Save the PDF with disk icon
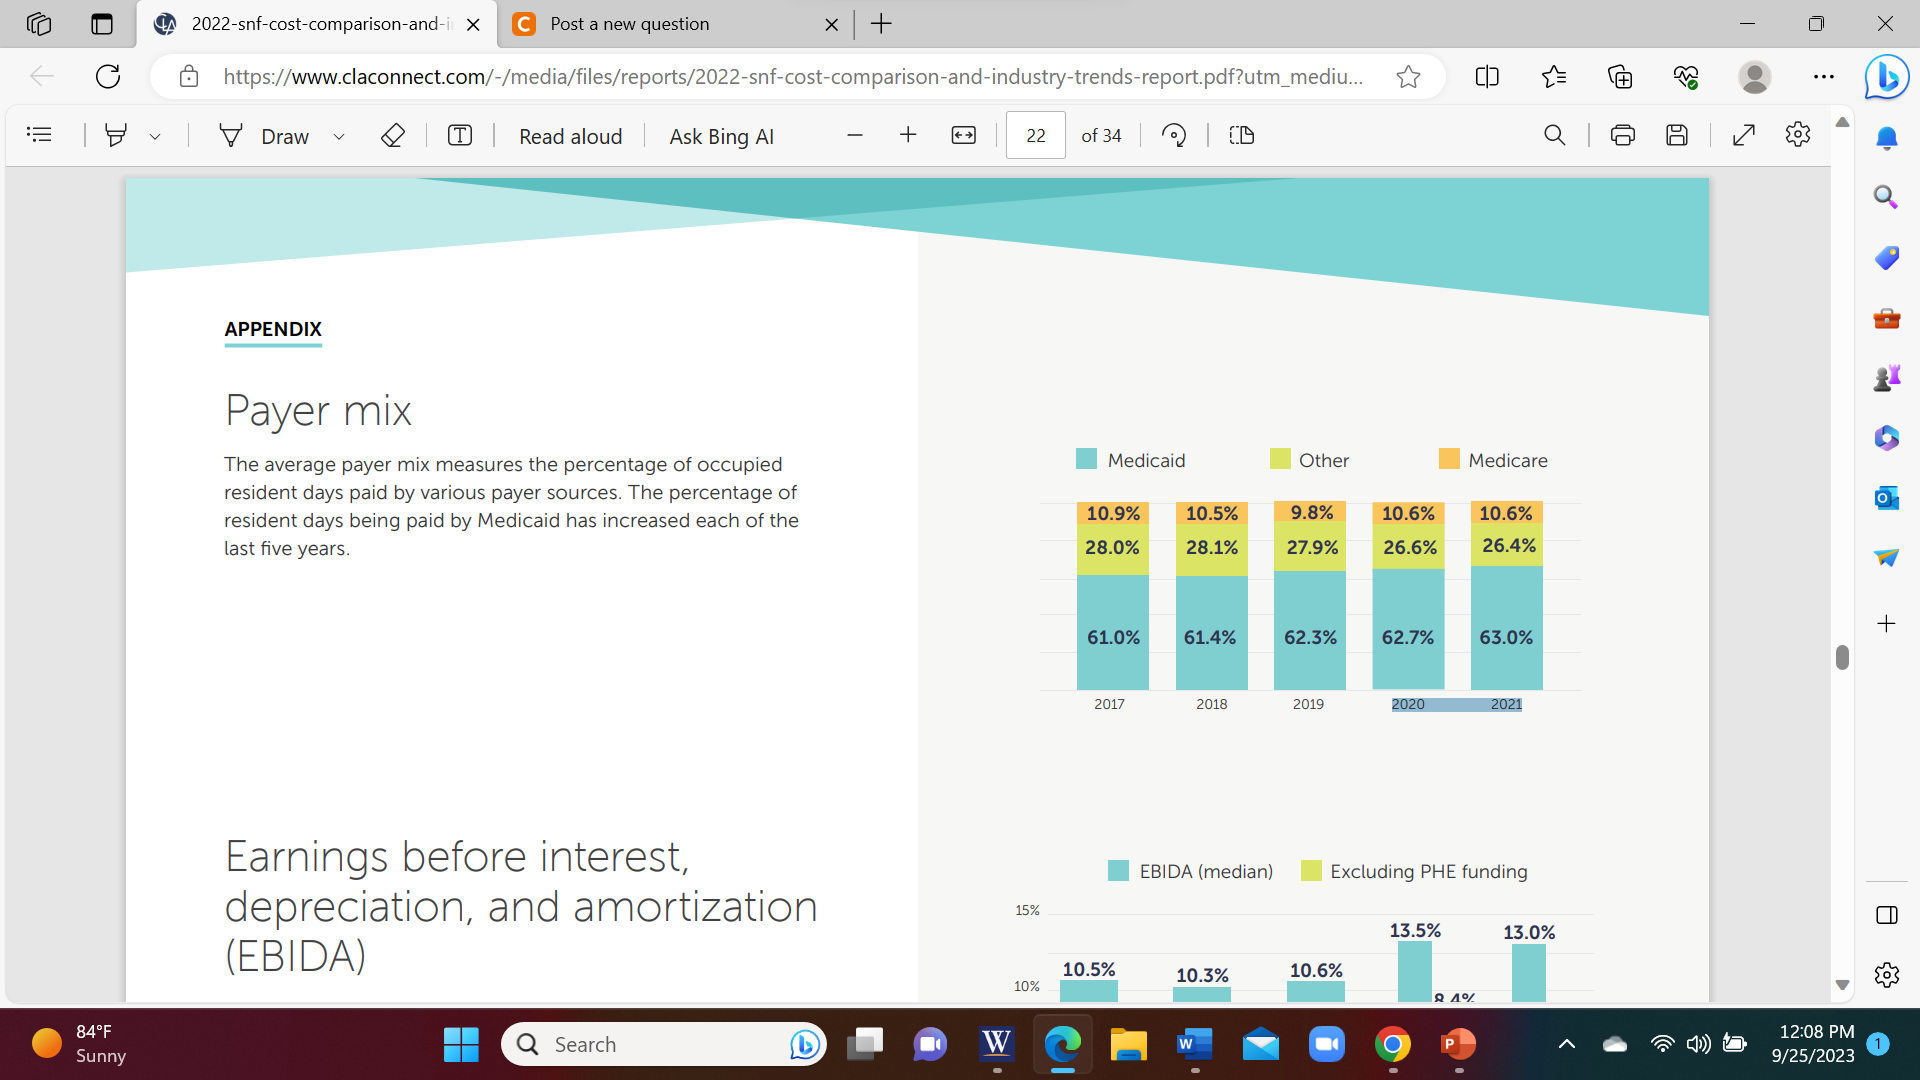This screenshot has height=1080, width=1920. click(x=1677, y=135)
